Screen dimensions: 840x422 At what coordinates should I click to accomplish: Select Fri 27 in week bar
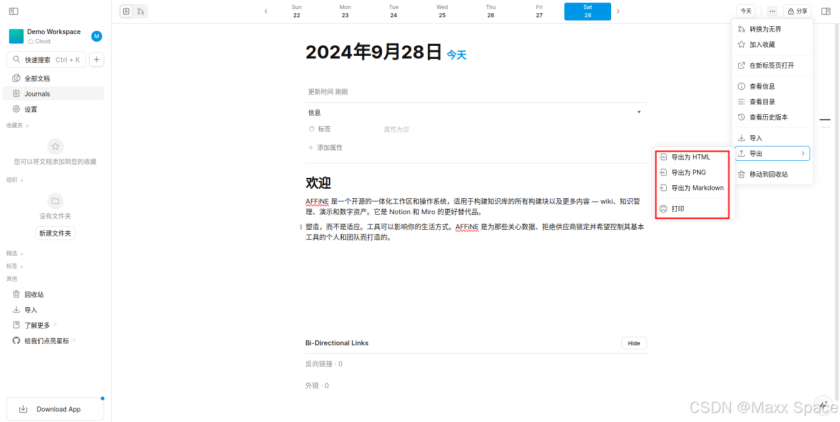tap(539, 11)
